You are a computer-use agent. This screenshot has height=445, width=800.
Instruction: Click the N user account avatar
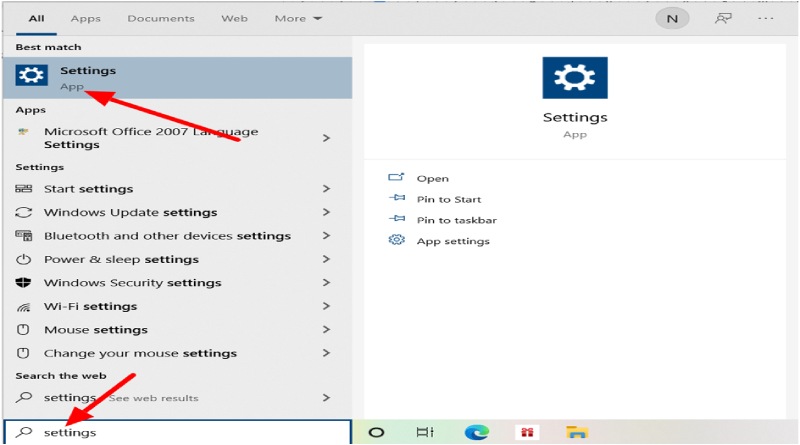[672, 19]
